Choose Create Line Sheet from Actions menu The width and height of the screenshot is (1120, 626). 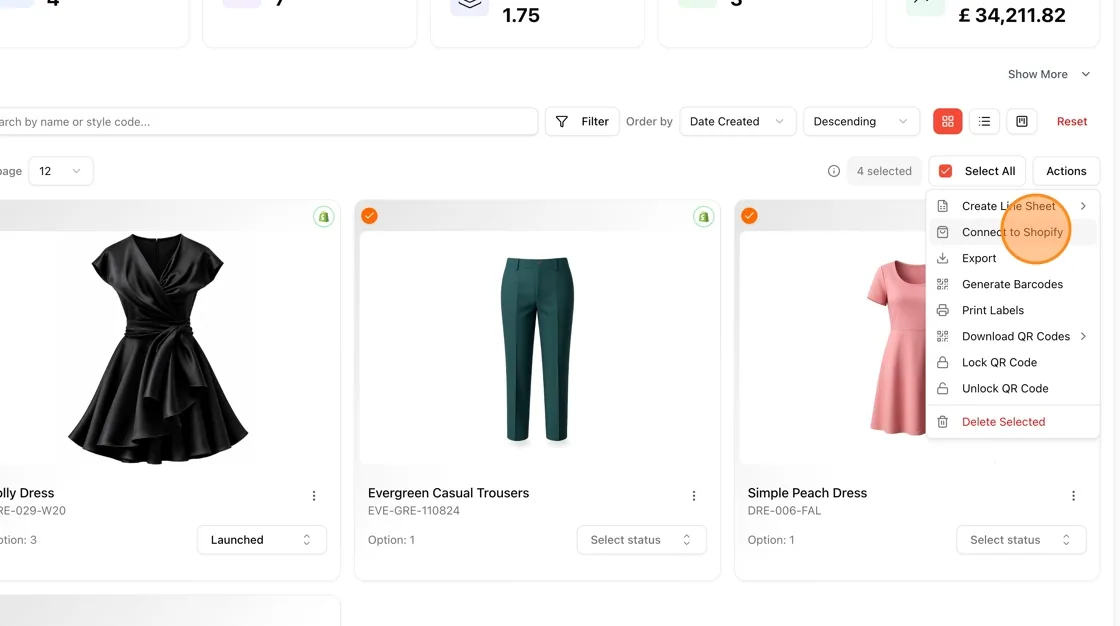[1013, 206]
